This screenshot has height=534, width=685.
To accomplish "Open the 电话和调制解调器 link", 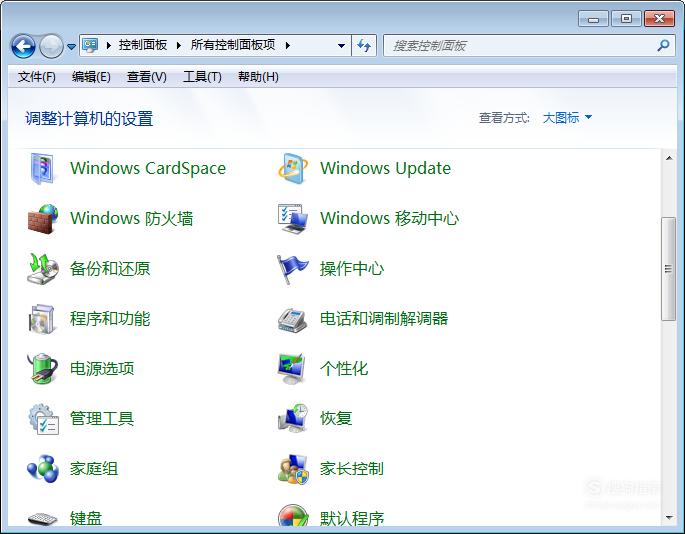I will [384, 319].
